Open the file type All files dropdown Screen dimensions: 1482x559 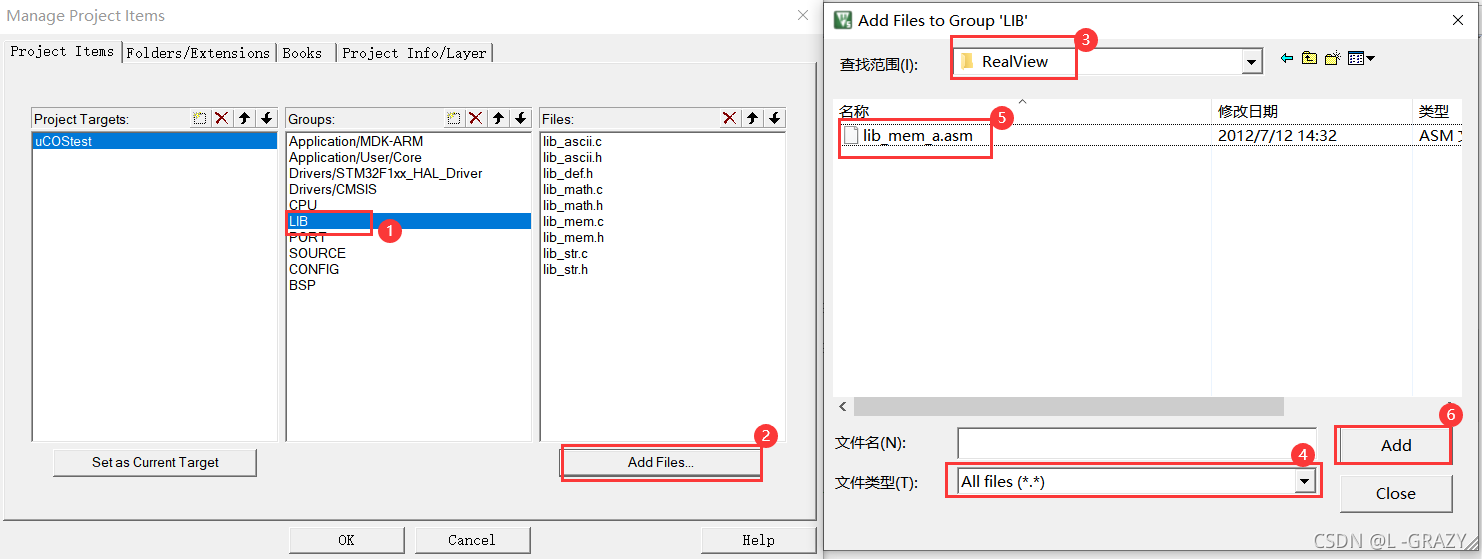[x=1304, y=482]
